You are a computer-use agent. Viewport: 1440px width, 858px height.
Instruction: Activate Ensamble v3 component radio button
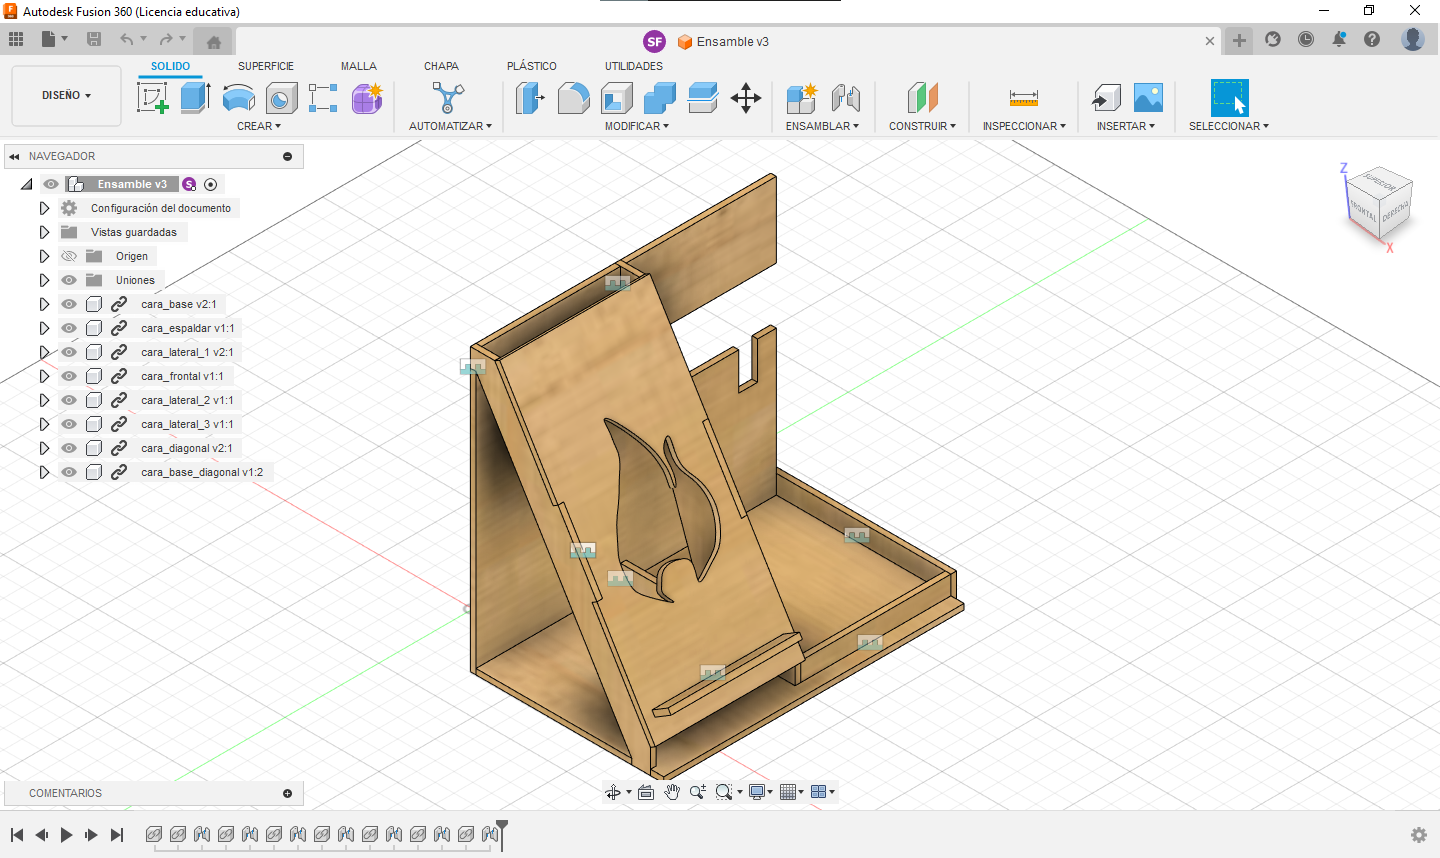pyautogui.click(x=210, y=184)
